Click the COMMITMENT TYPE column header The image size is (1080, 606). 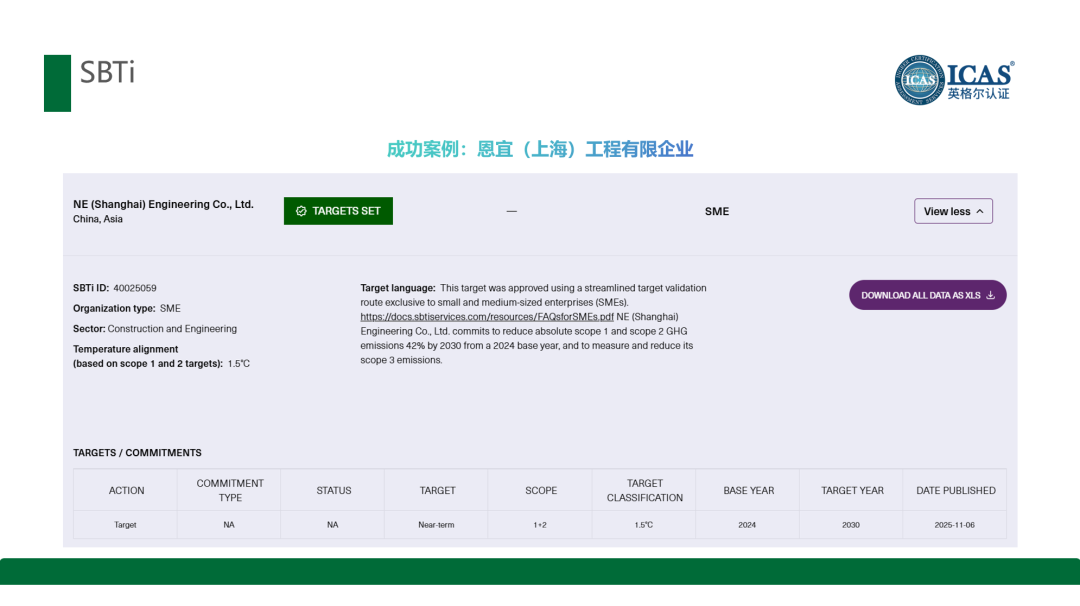(x=230, y=490)
